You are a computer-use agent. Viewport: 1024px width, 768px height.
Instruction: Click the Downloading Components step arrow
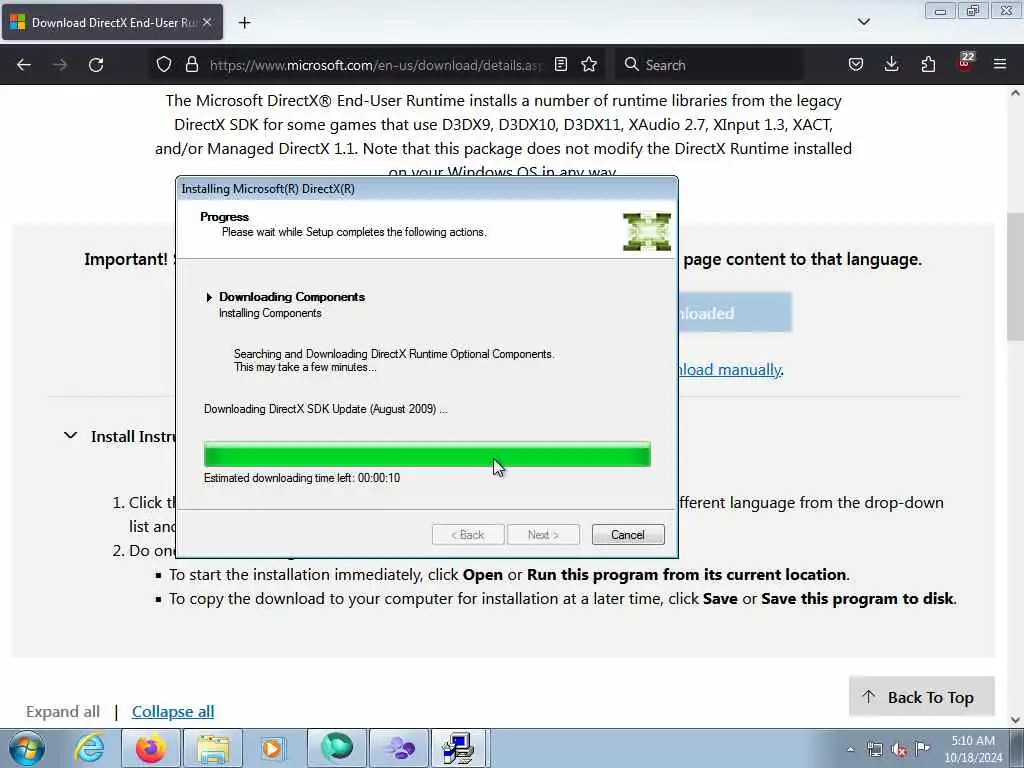[209, 297]
